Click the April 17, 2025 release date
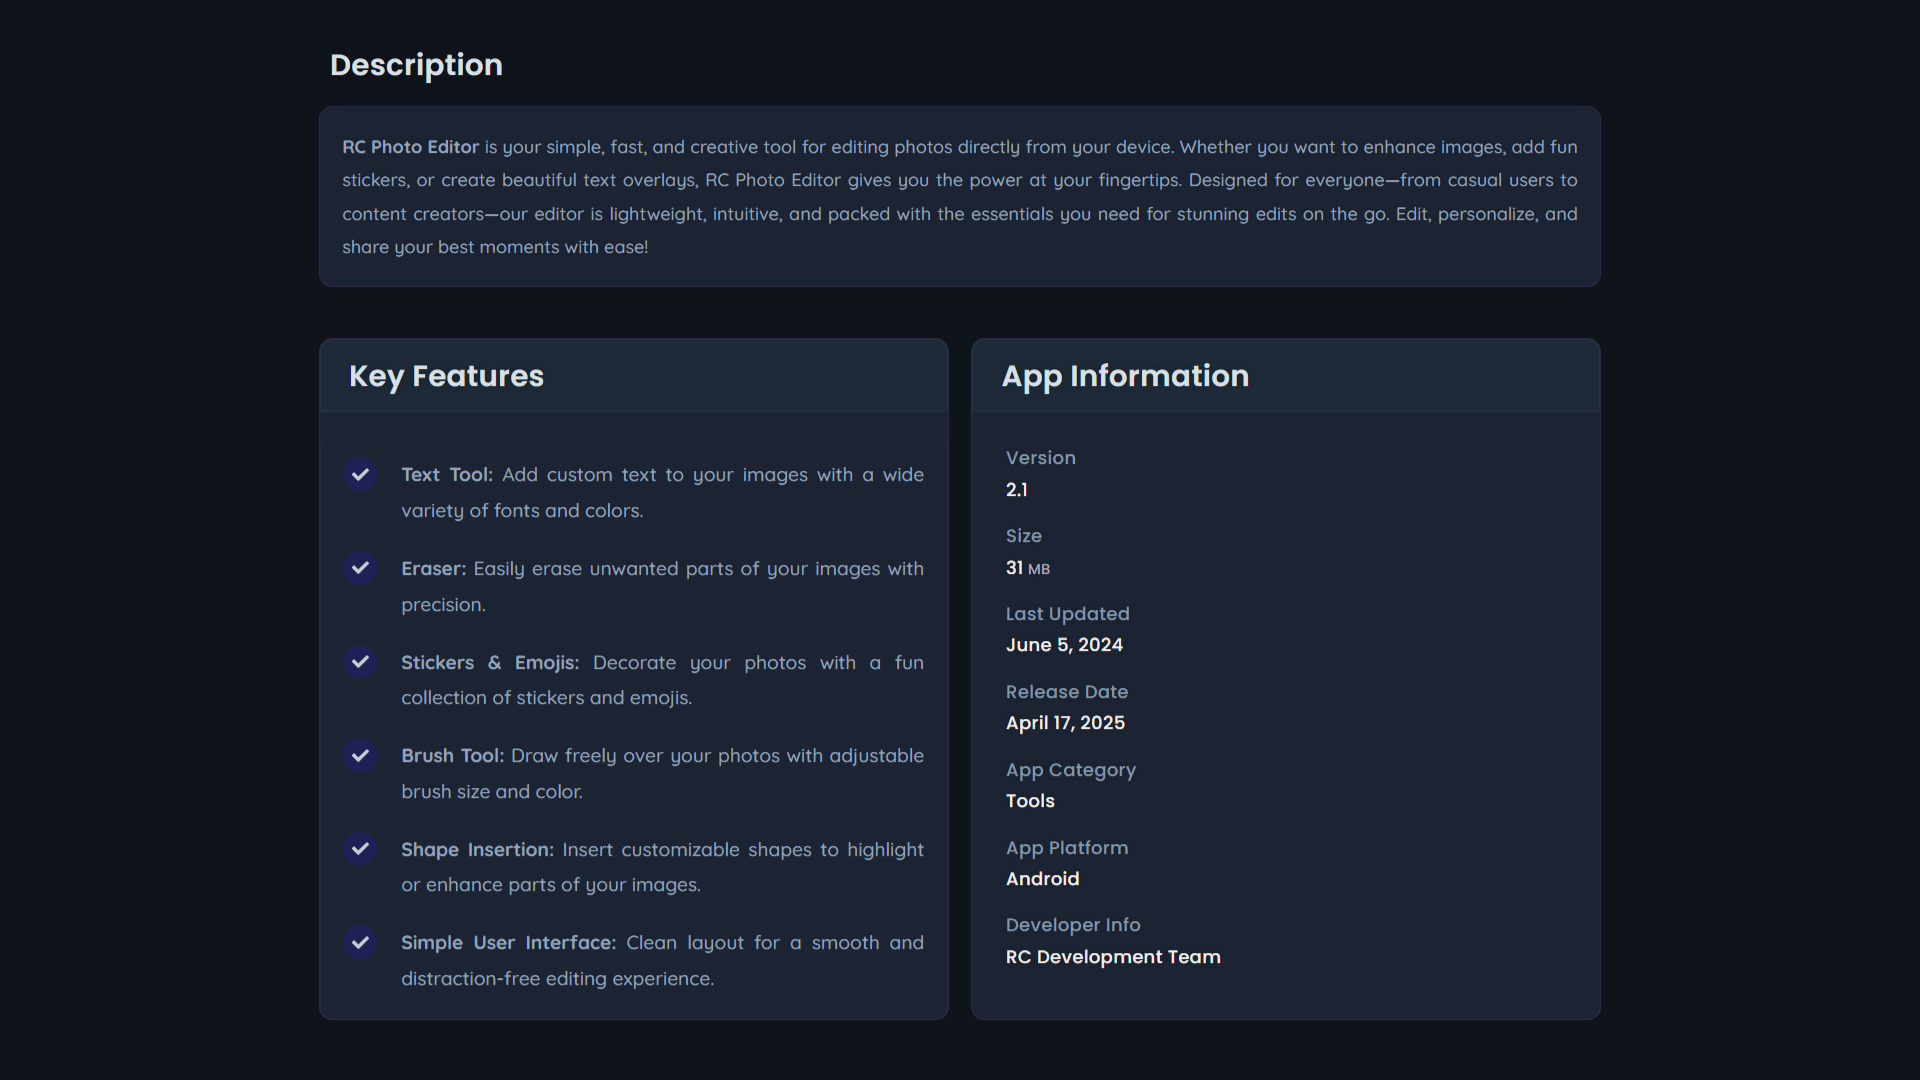 [x=1065, y=723]
